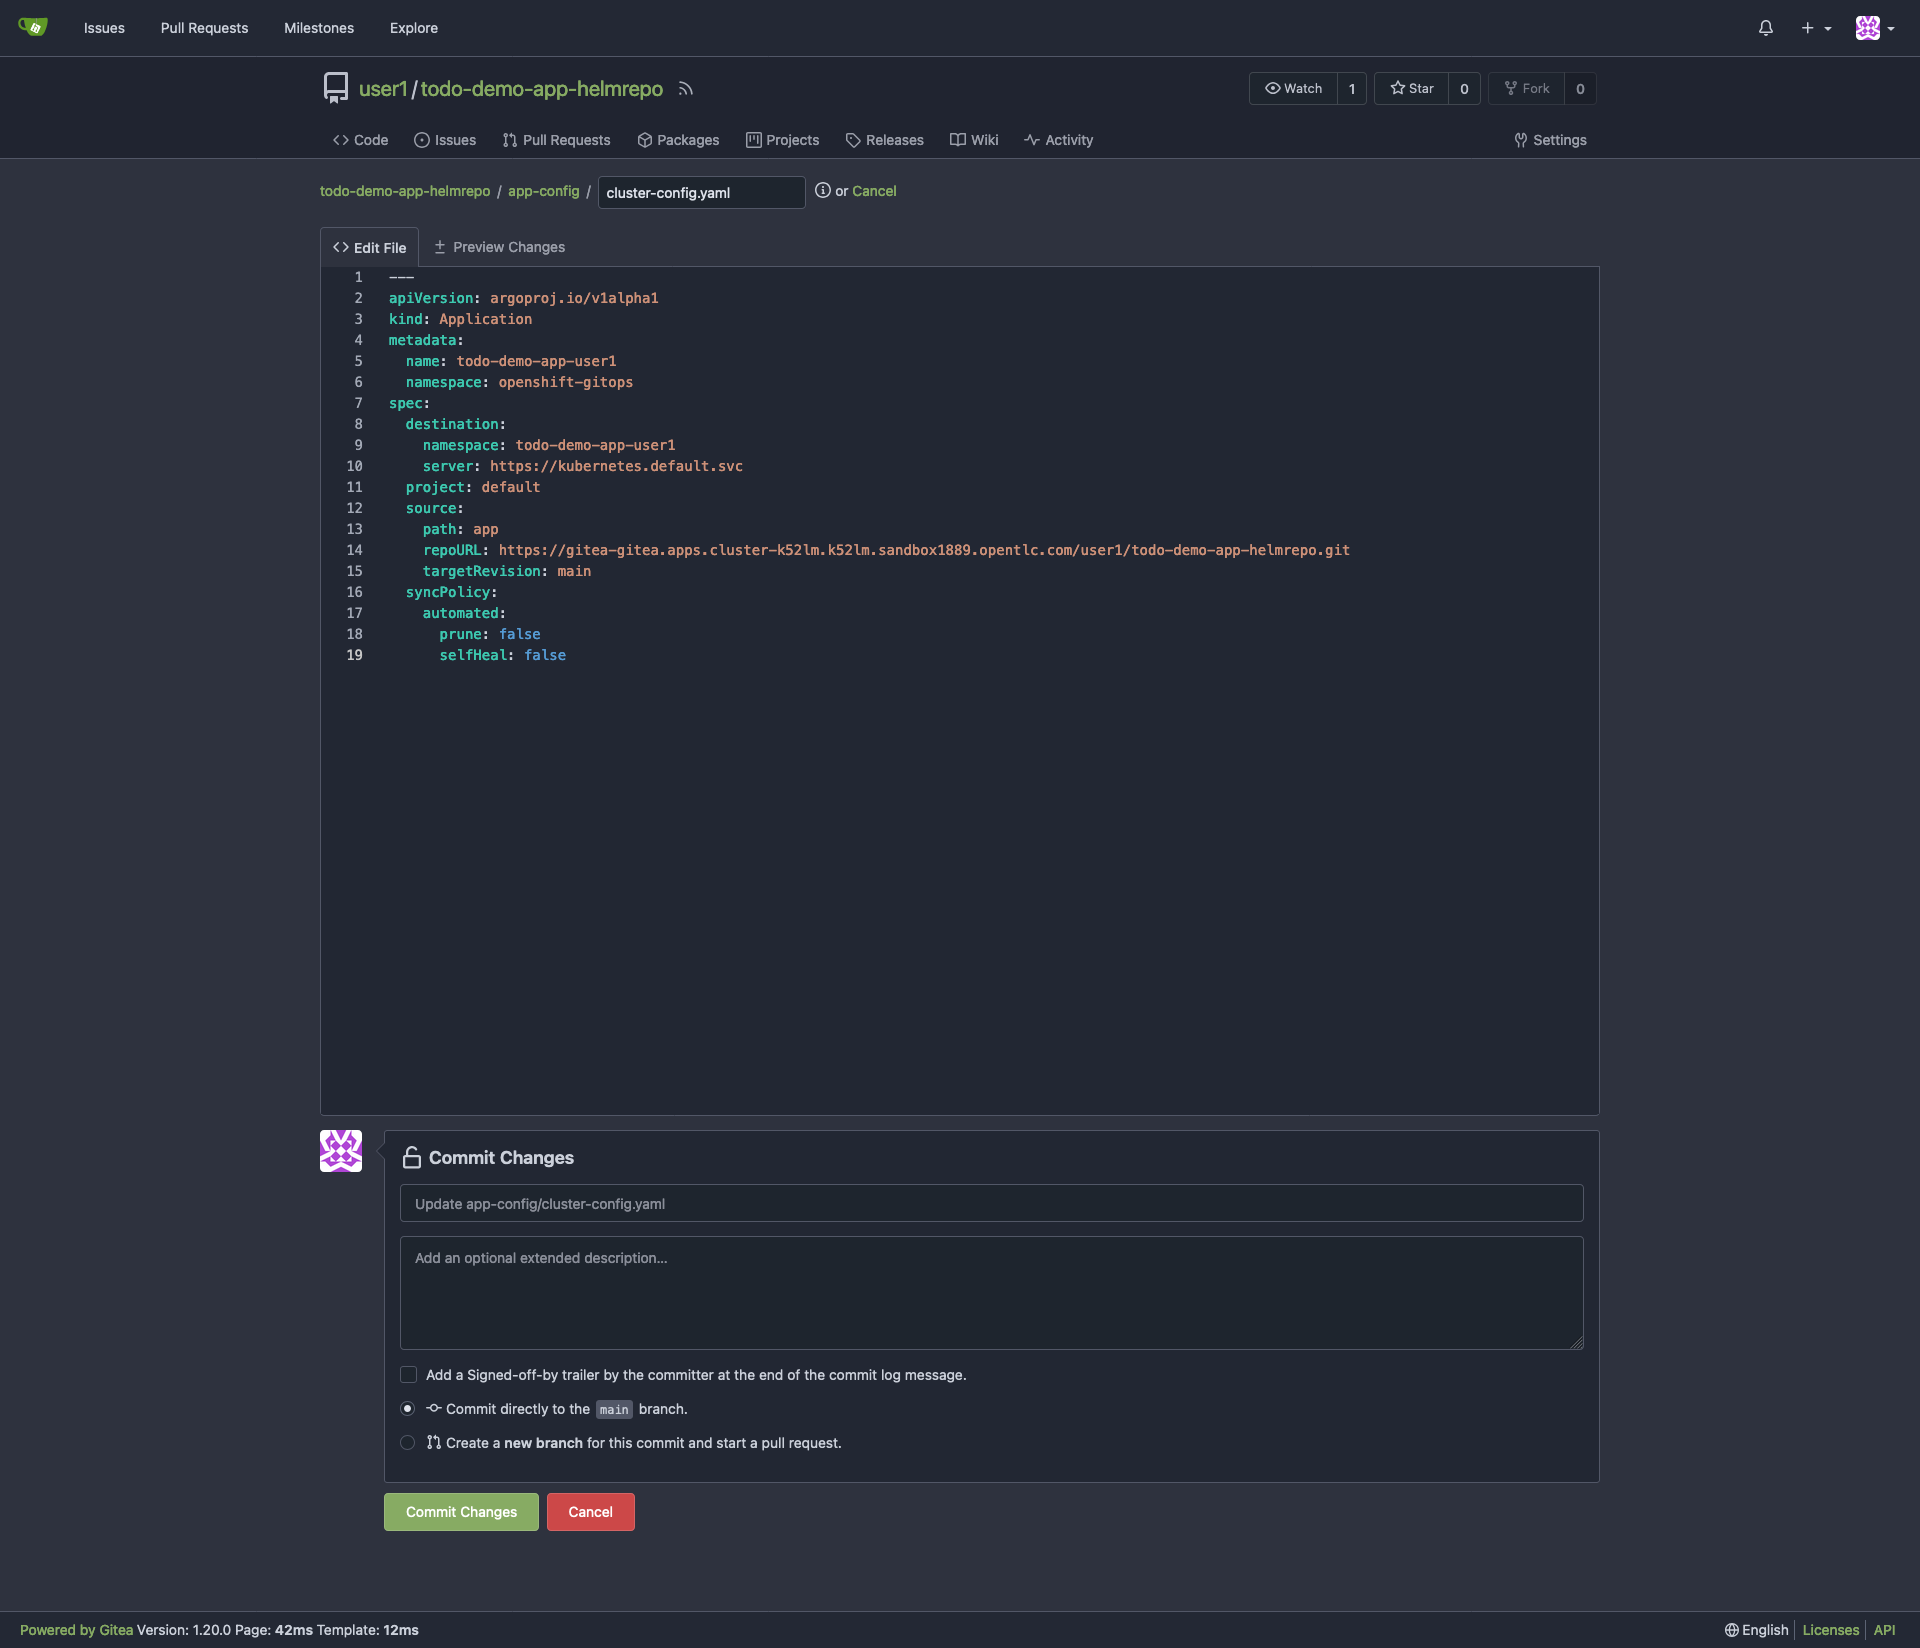Screen dimensions: 1920x1648
Task: Open the Projects tab
Action: 782,140
